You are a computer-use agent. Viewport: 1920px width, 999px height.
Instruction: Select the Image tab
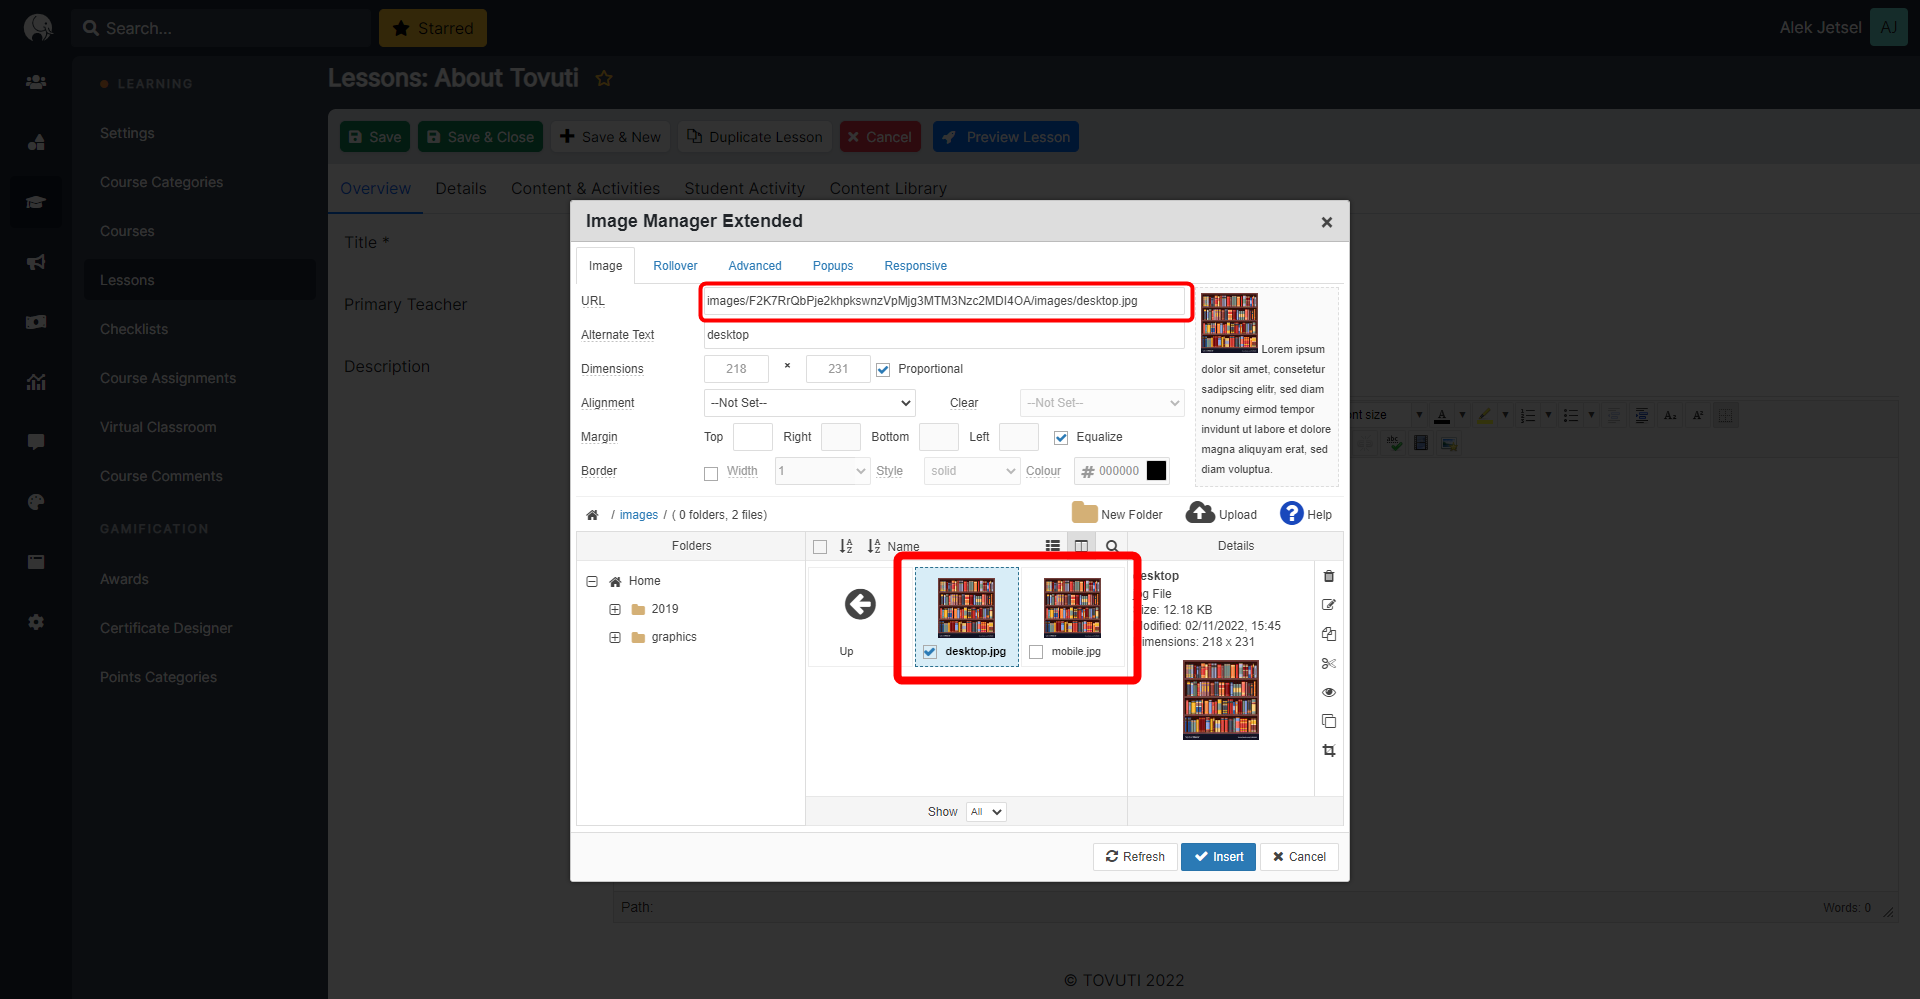click(605, 266)
